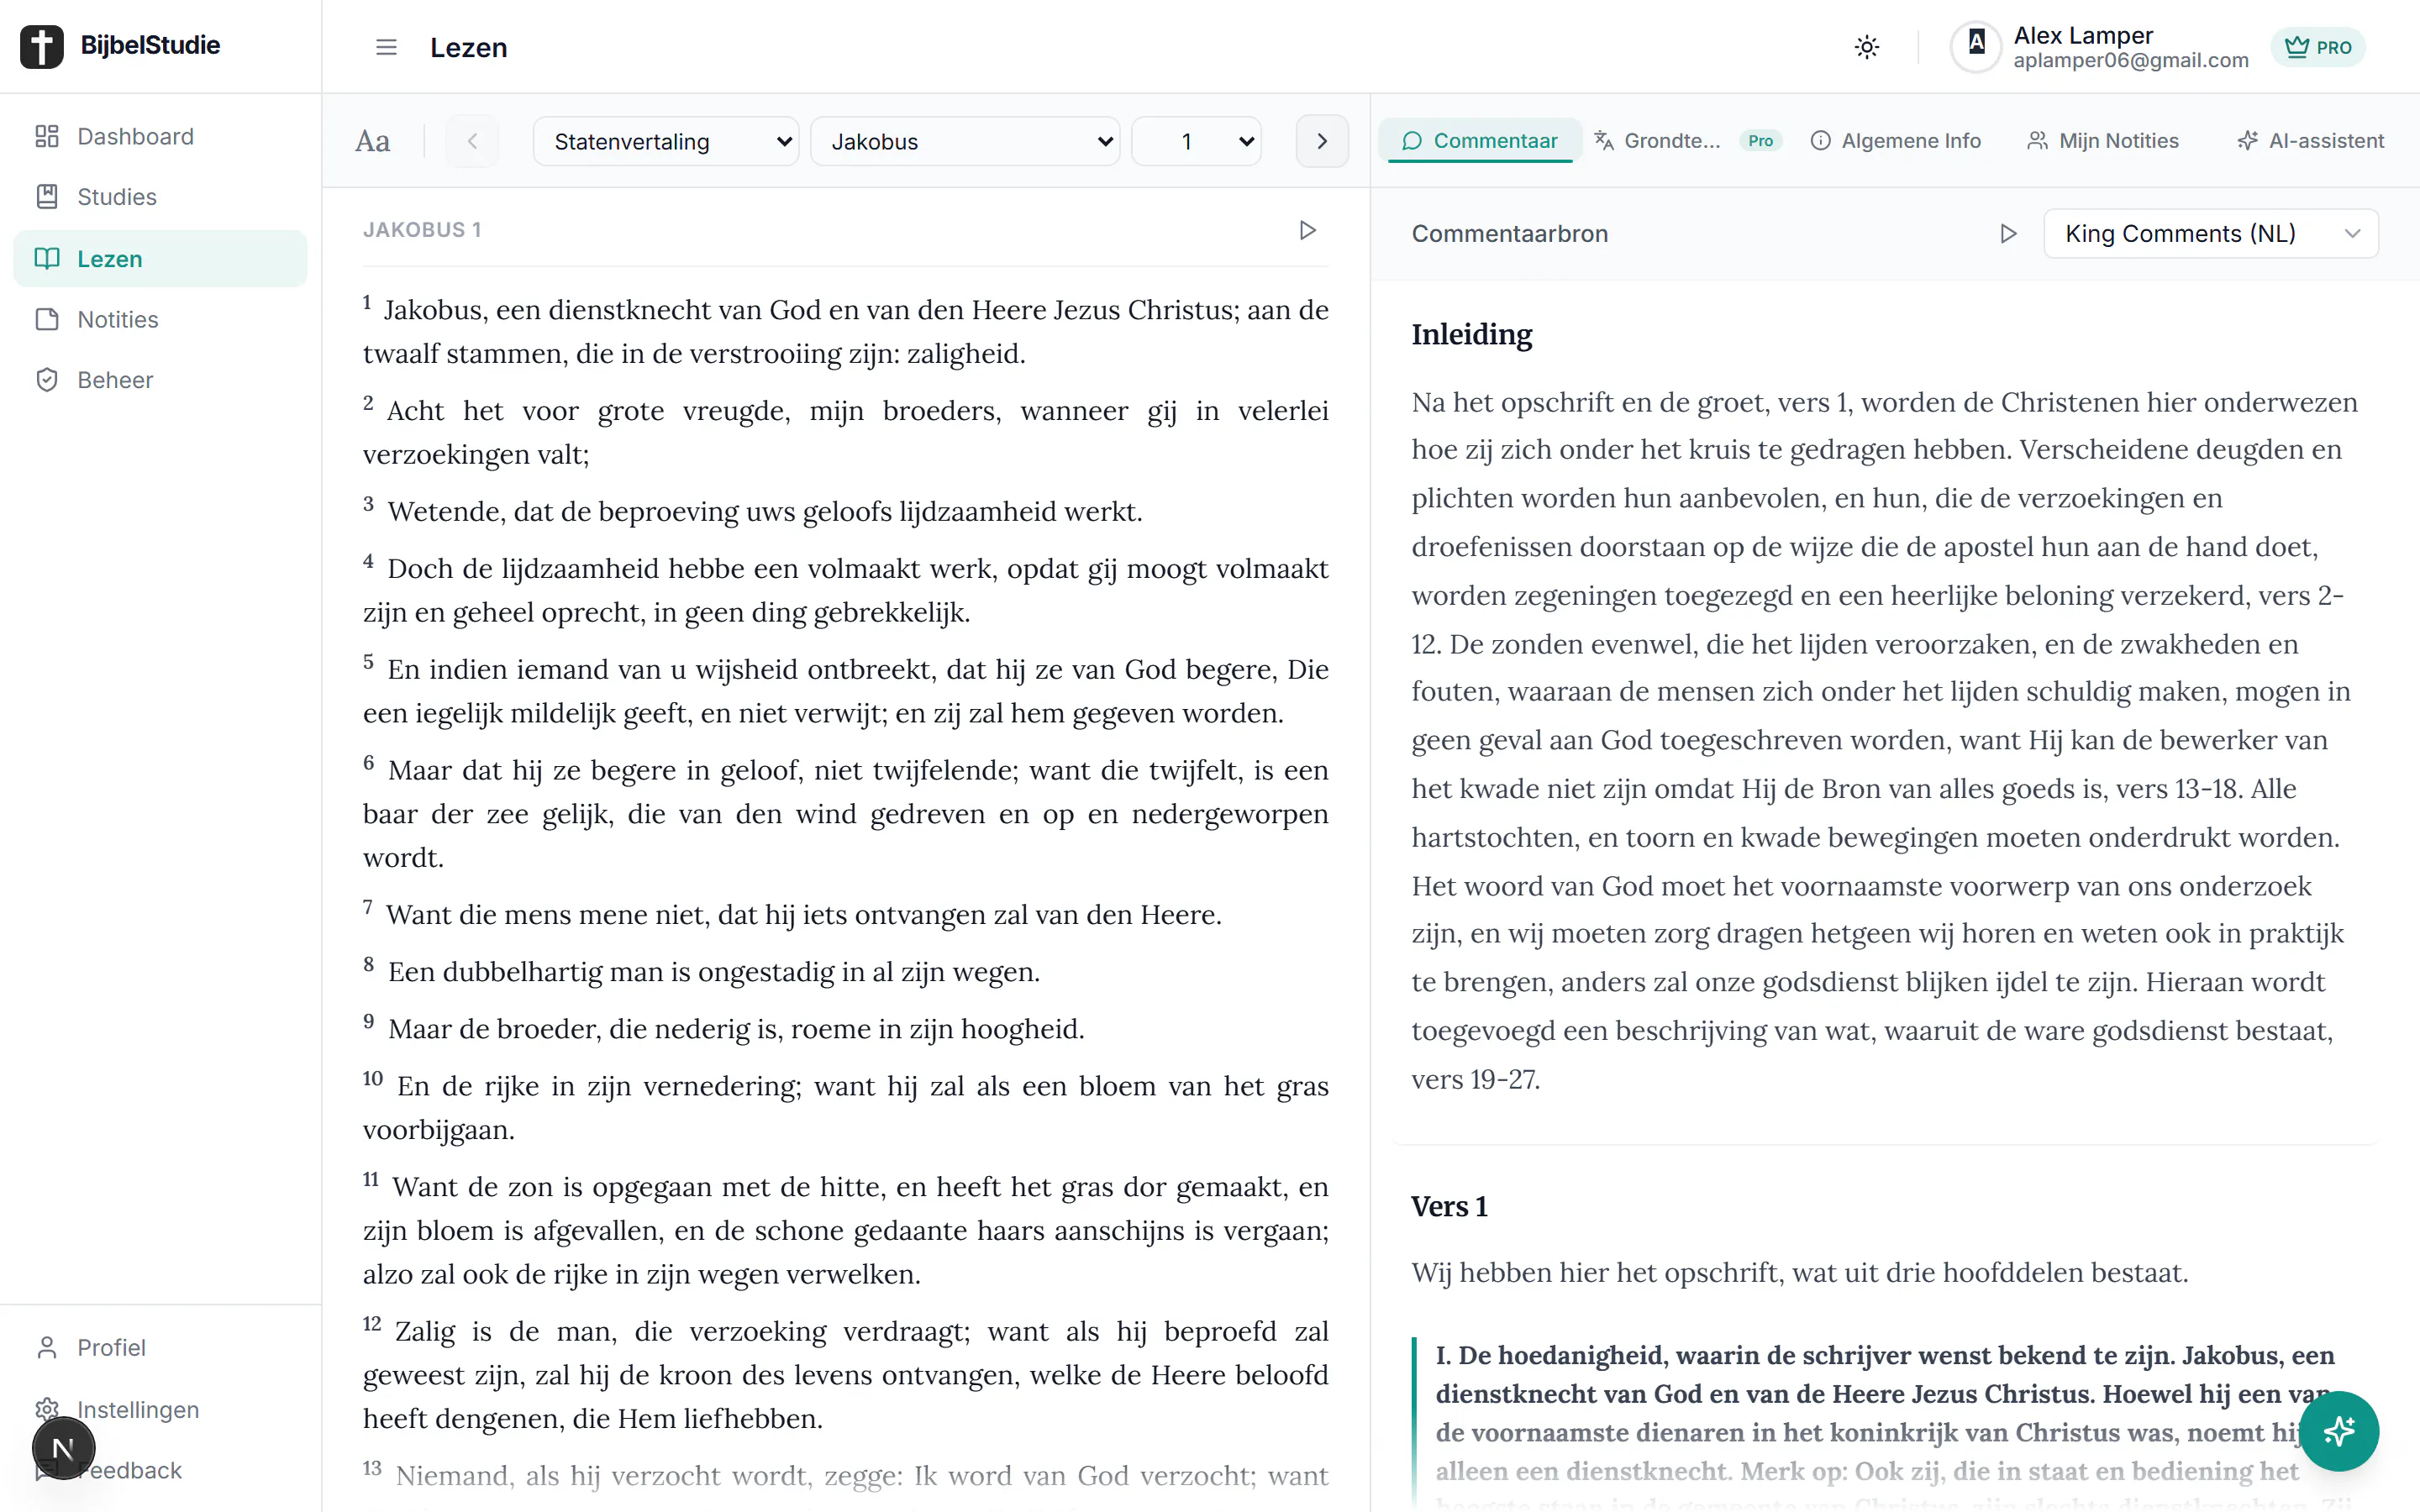
Task: Expand the King Comments (NL) source dropdown
Action: tap(2211, 234)
